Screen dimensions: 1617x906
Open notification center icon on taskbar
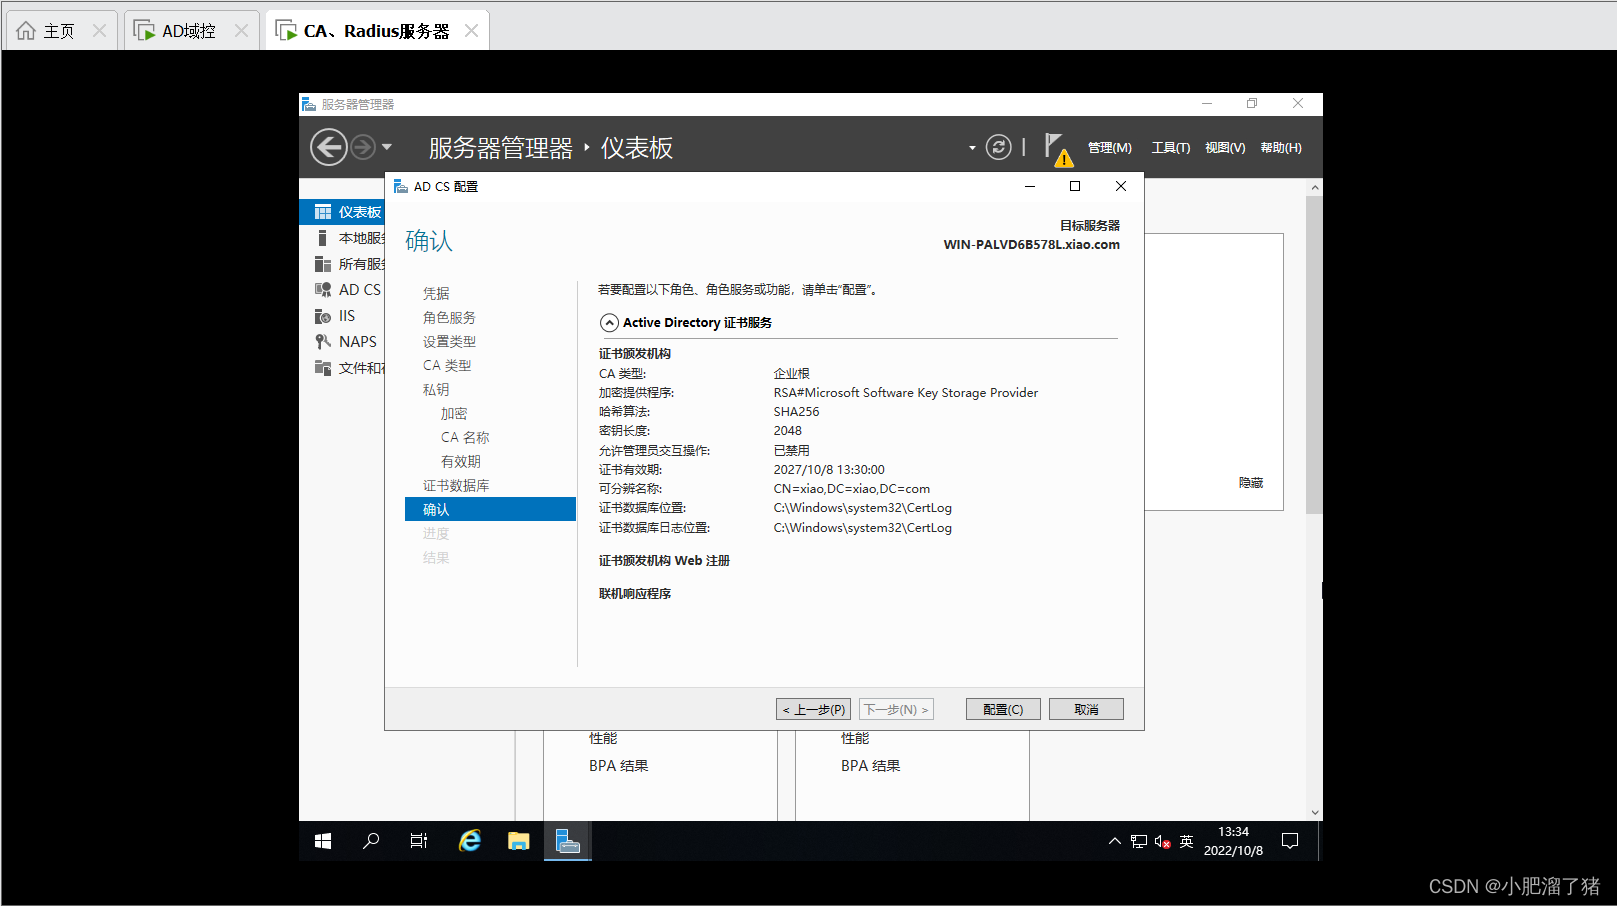tap(1290, 841)
